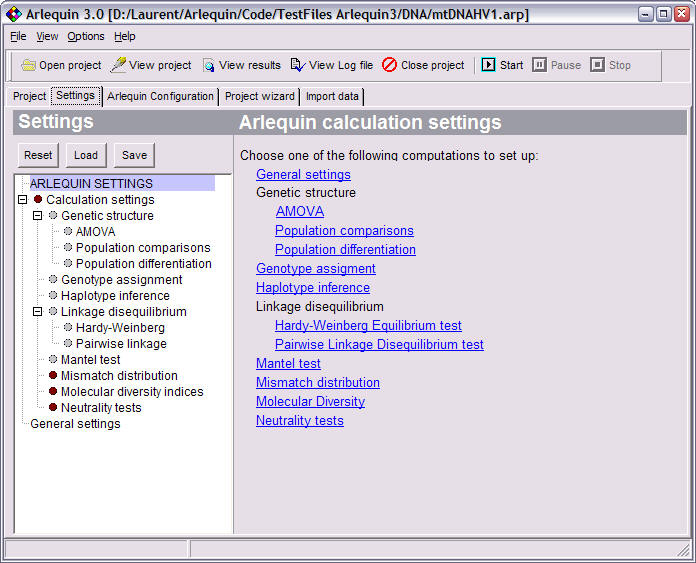Click the Load settings button
The height and width of the screenshot is (563, 696).
86,155
